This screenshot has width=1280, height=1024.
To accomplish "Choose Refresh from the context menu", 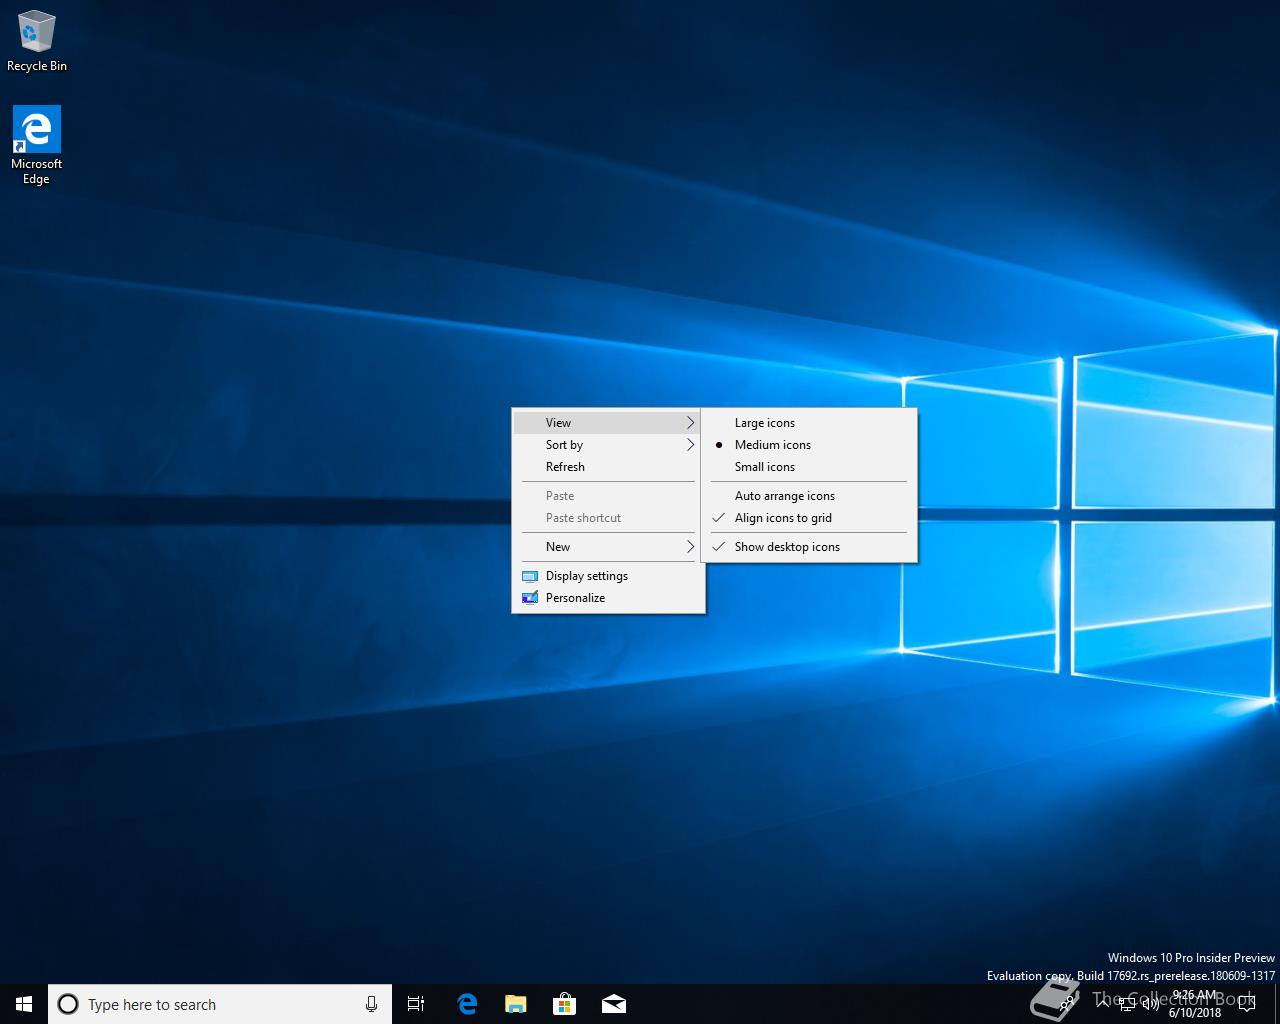I will point(565,467).
